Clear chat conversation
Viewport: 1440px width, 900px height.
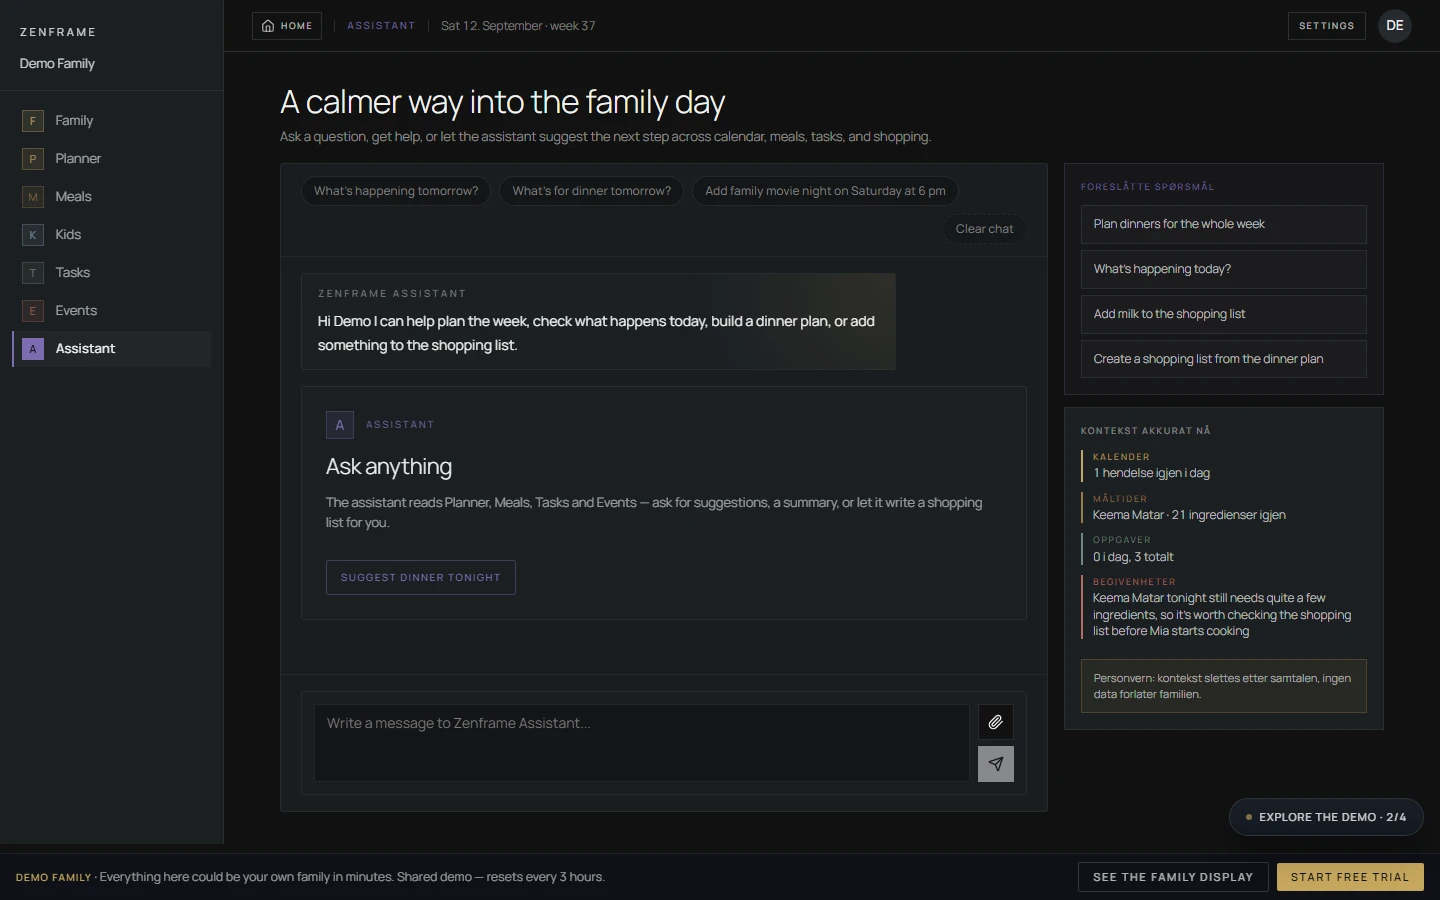984,229
